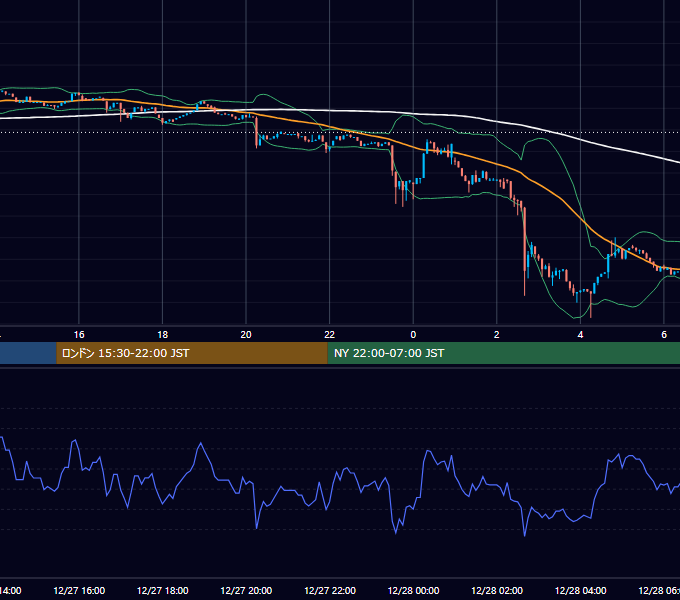Click the 12/27 22:00 date label
Viewport: 680px width, 600px height.
click(x=330, y=591)
